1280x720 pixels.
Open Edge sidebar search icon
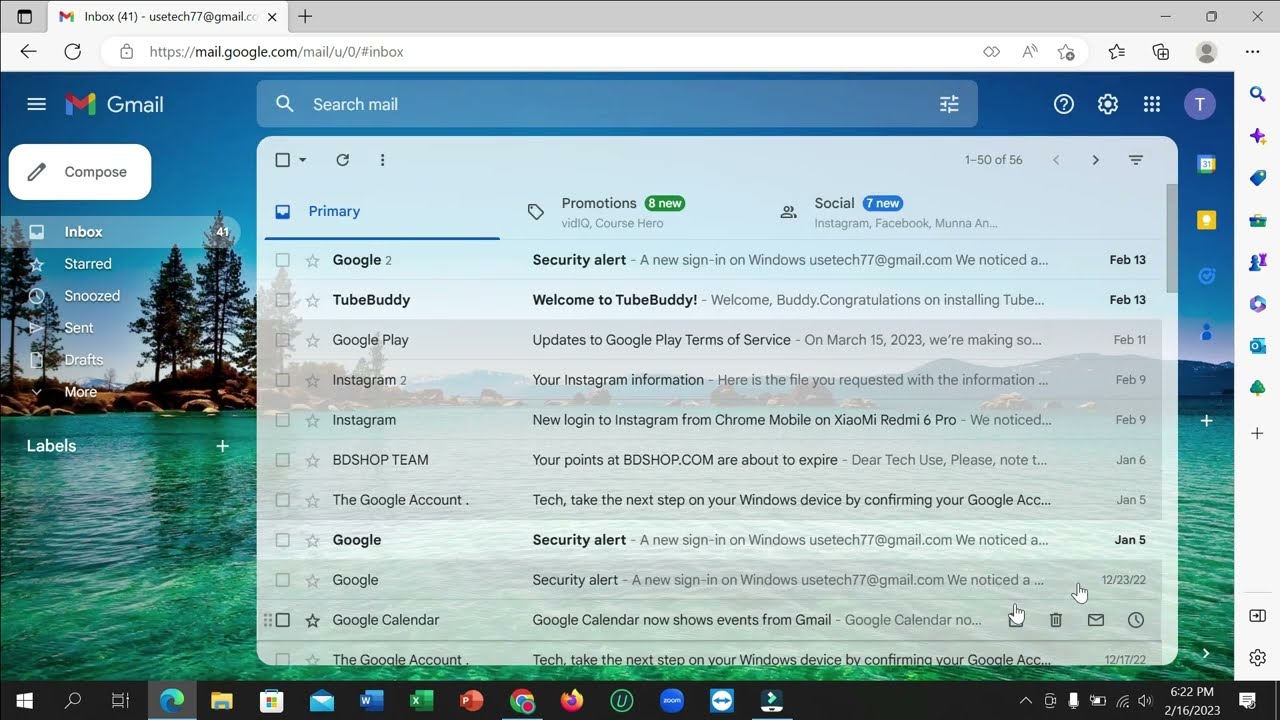click(1258, 94)
